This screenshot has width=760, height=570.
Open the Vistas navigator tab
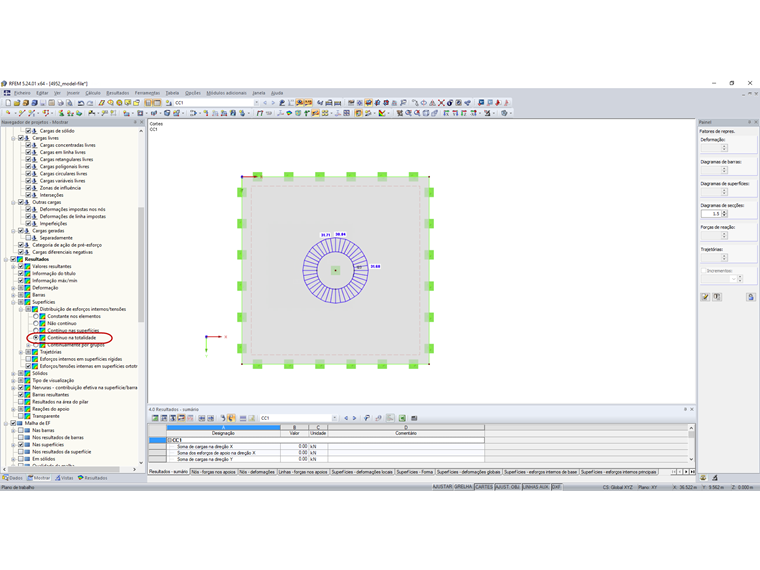pos(64,478)
